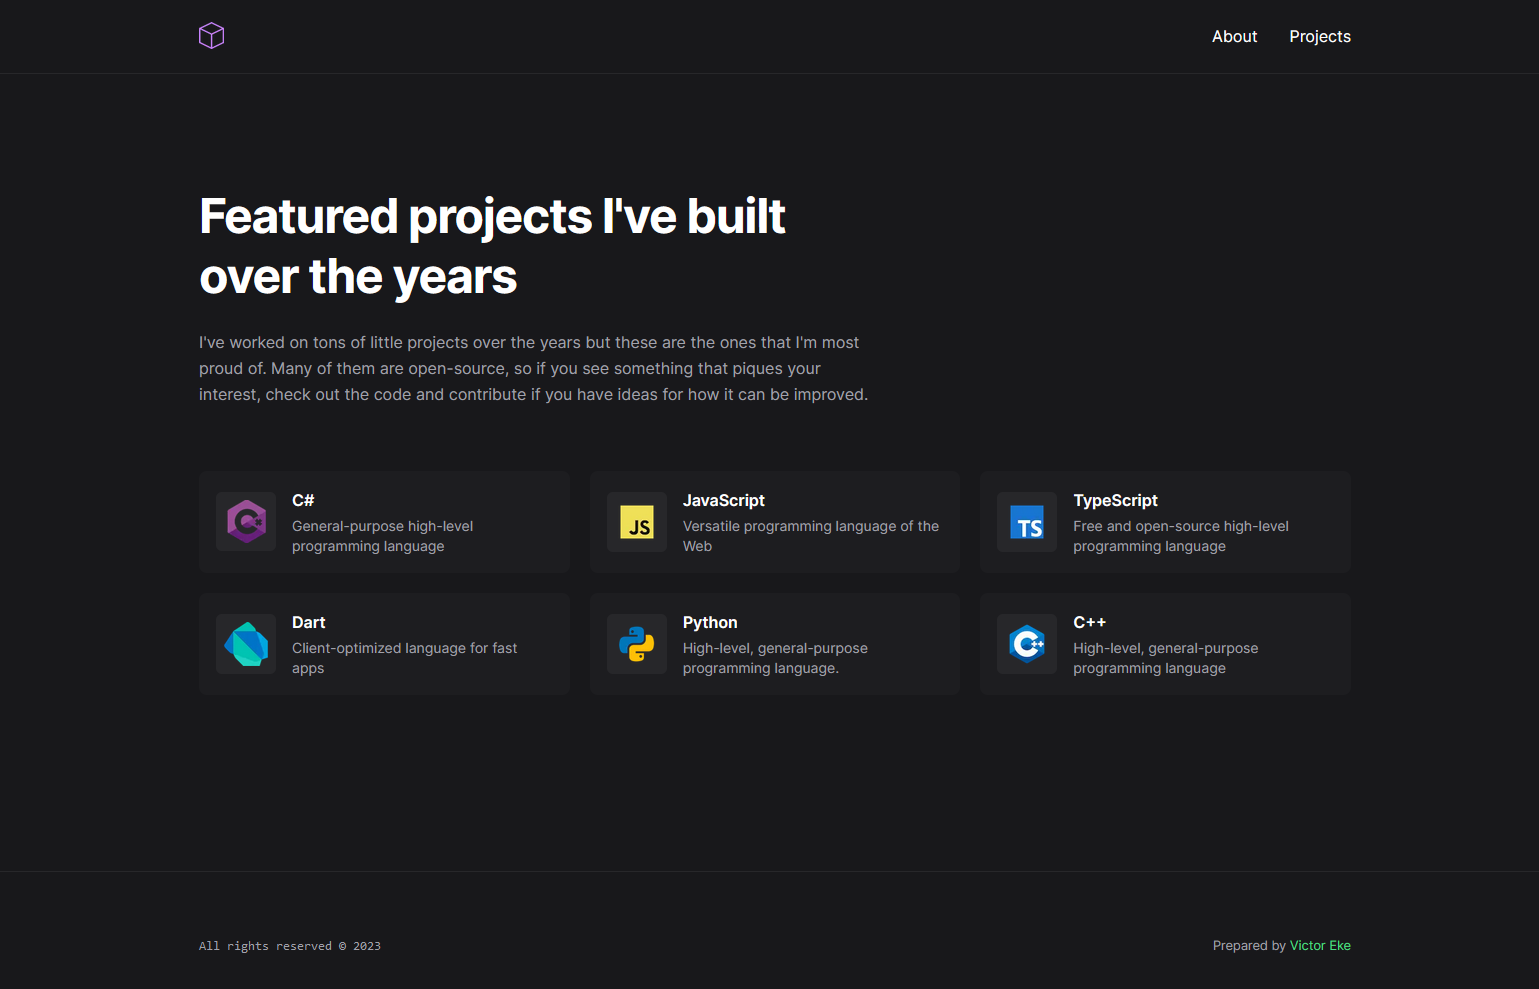Click 'Client-optimized language for fast apps' description

coord(404,658)
